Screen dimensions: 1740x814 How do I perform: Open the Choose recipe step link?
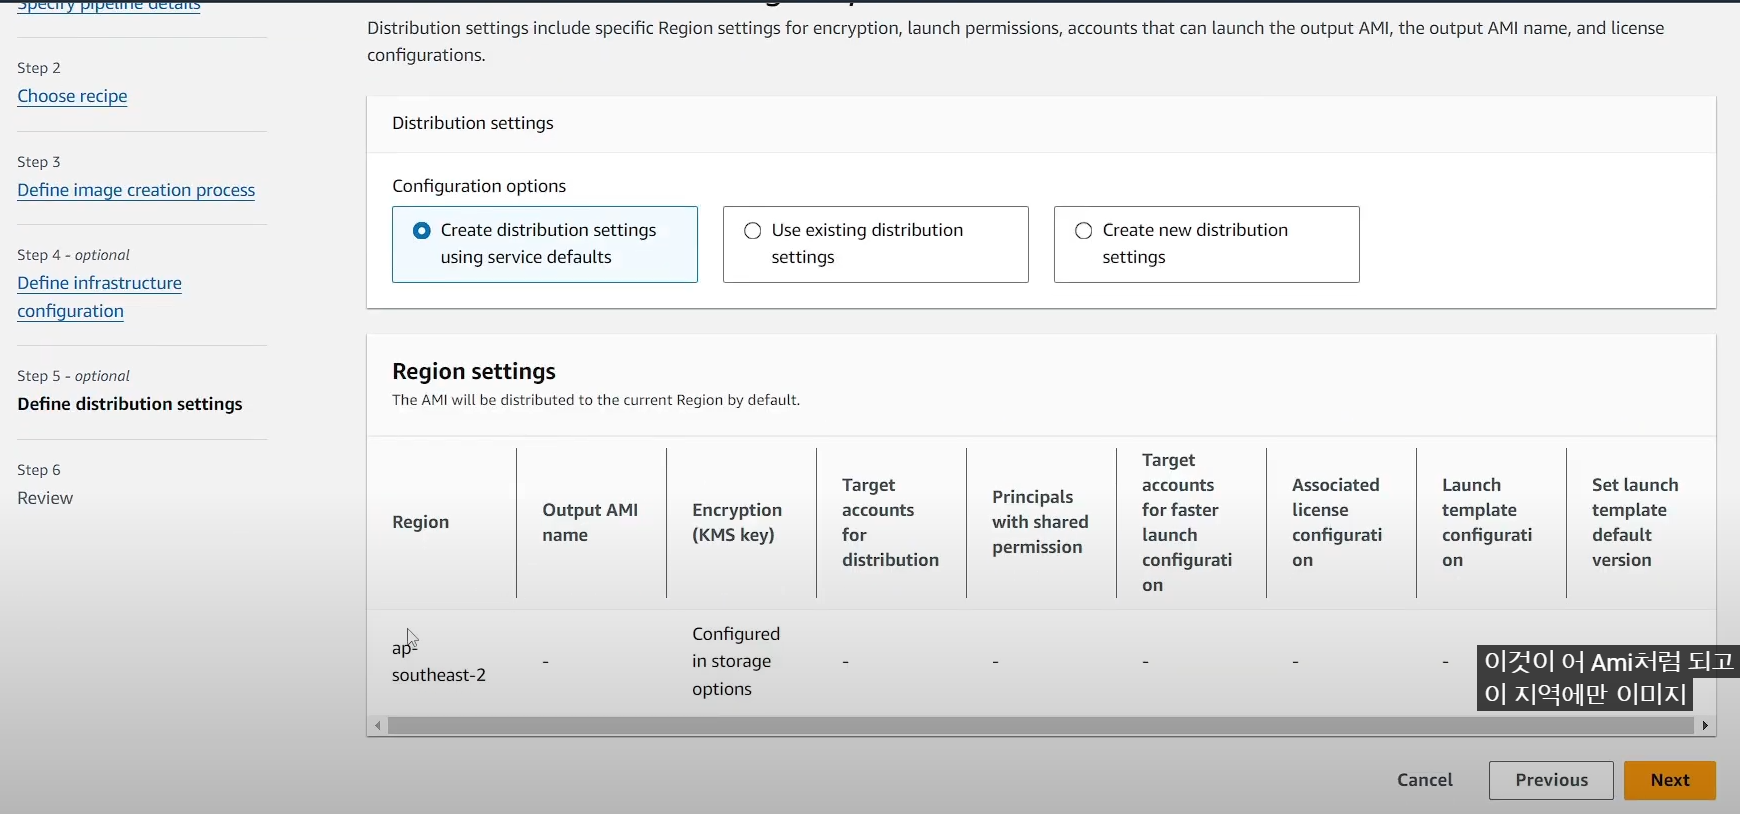pyautogui.click(x=72, y=96)
